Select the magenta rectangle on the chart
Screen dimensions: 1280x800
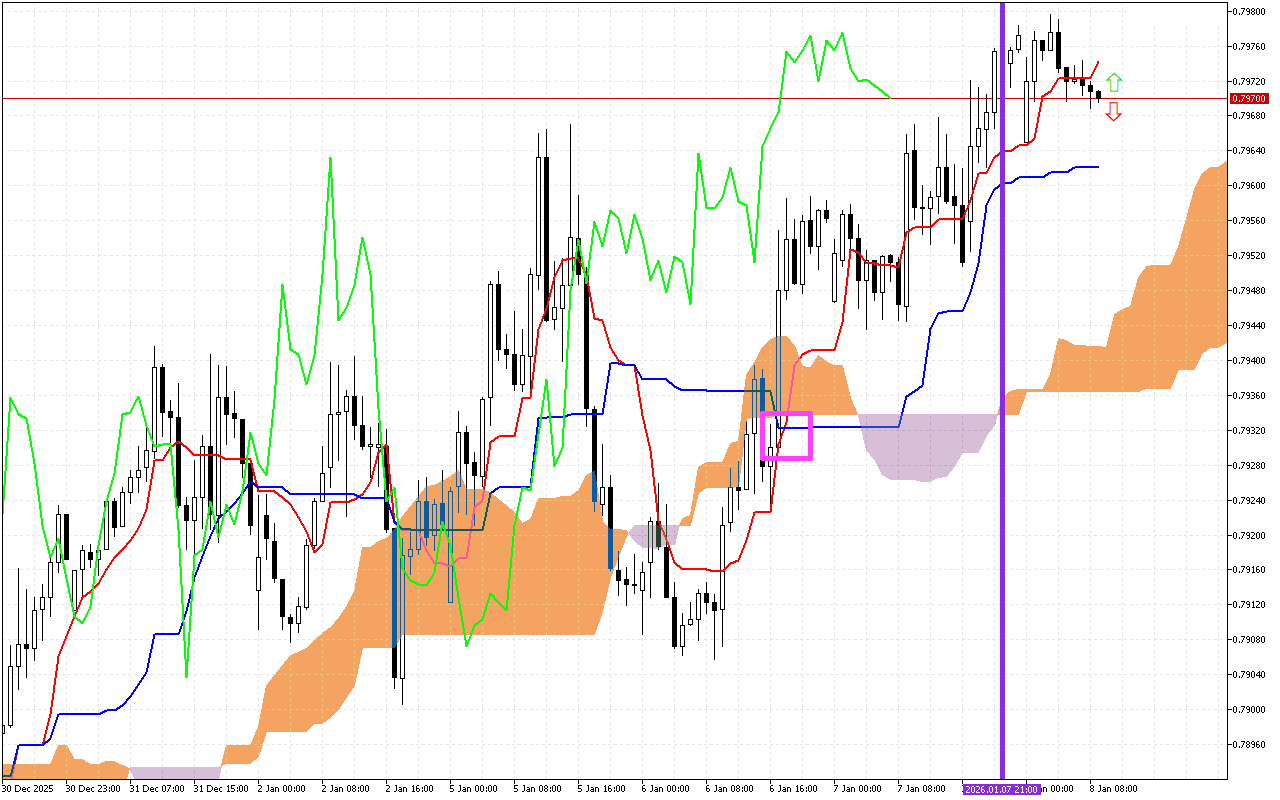tap(787, 436)
